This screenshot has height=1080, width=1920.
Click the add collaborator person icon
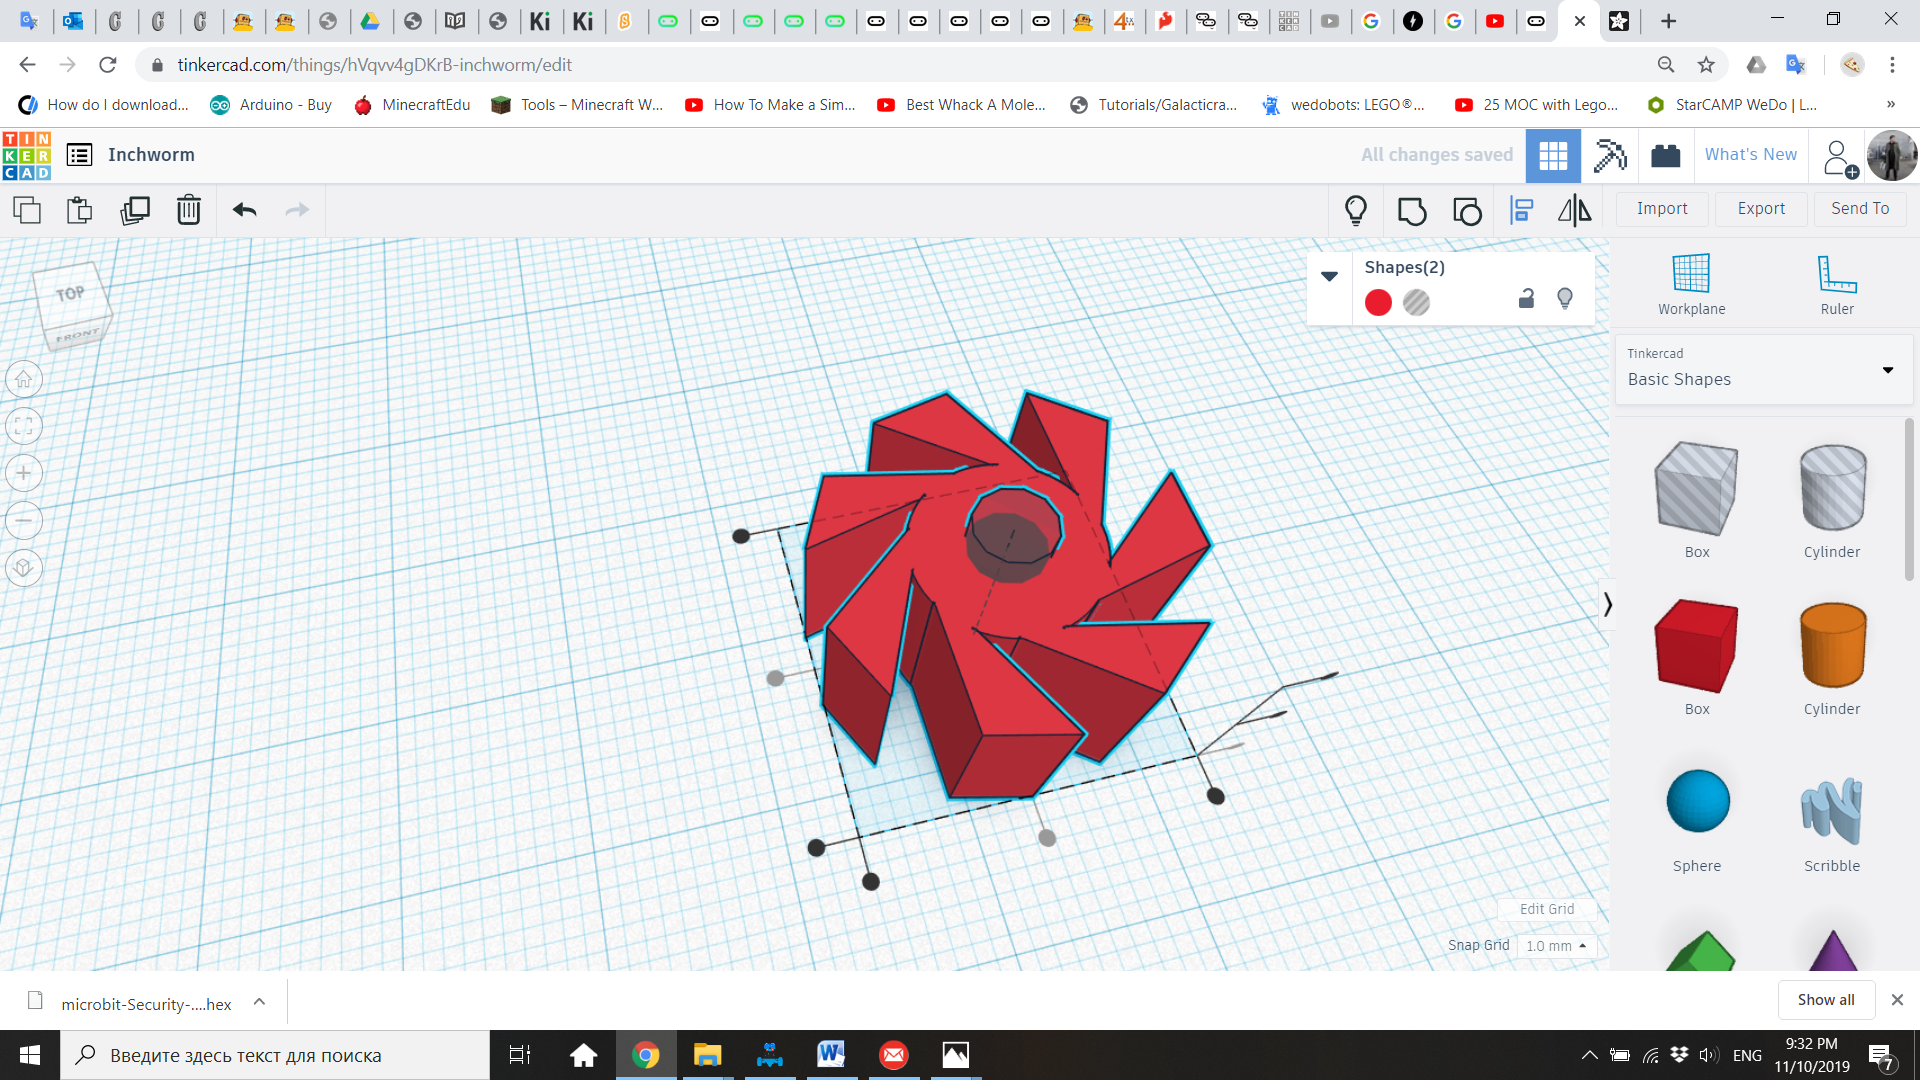[x=1839, y=158]
